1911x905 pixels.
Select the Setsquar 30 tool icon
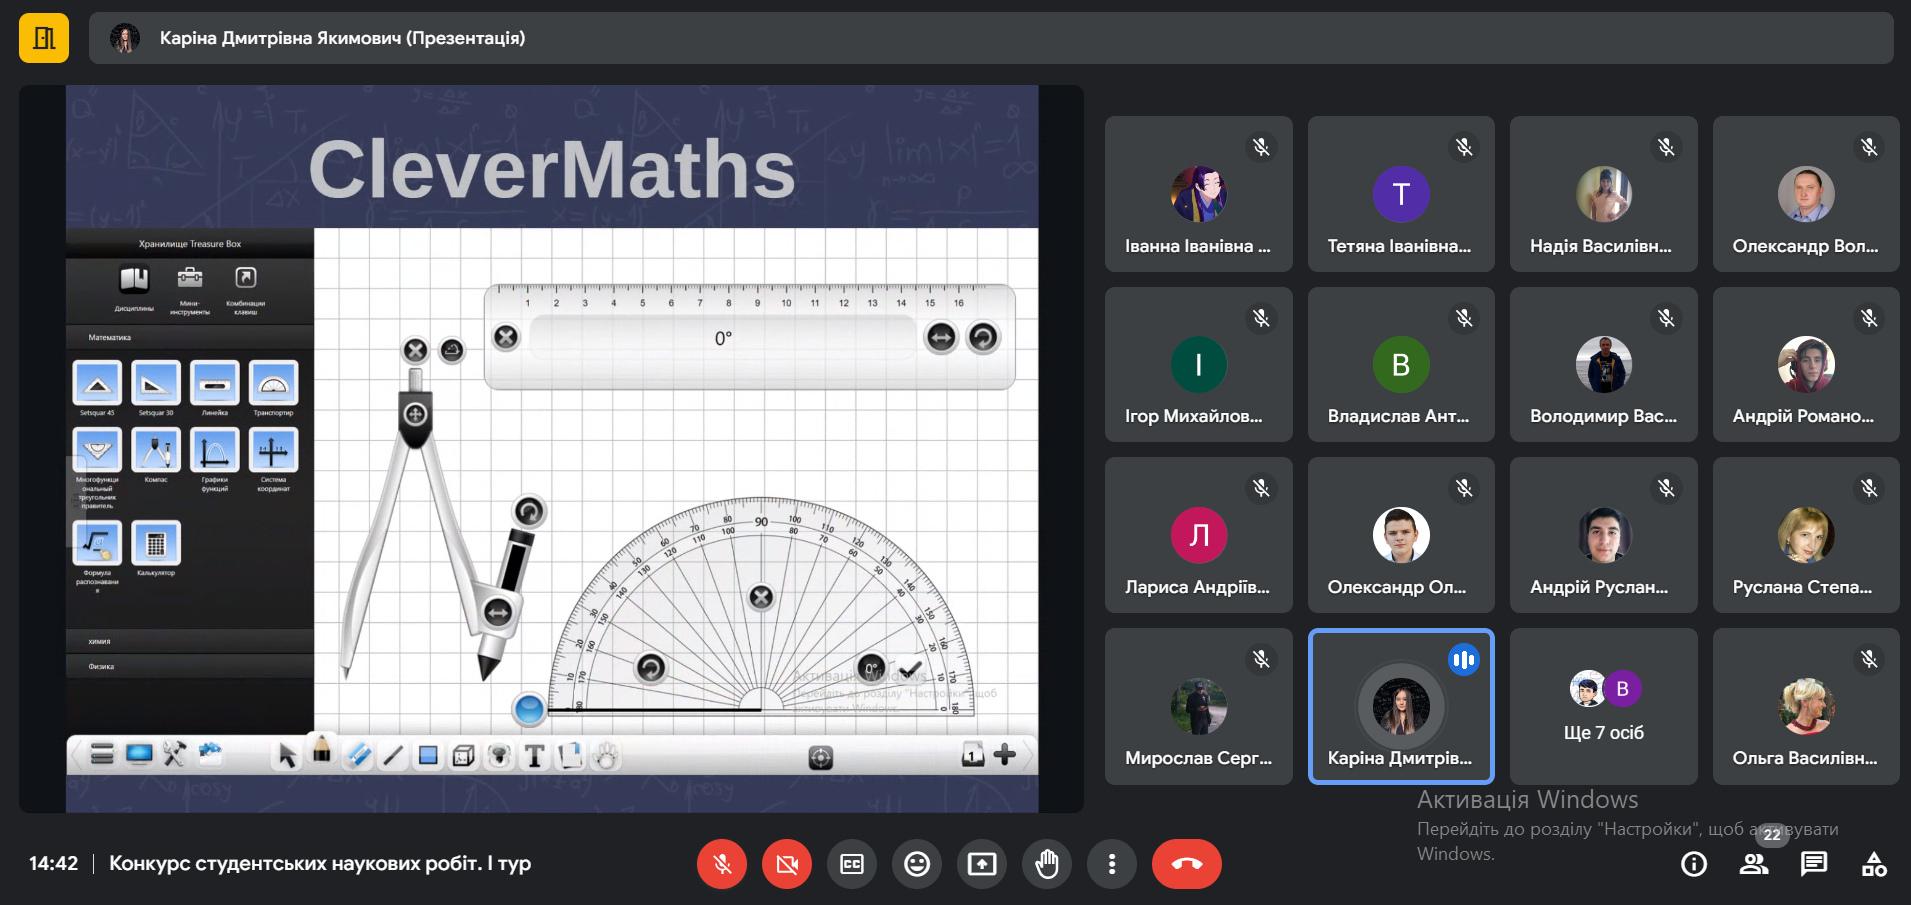[x=156, y=383]
